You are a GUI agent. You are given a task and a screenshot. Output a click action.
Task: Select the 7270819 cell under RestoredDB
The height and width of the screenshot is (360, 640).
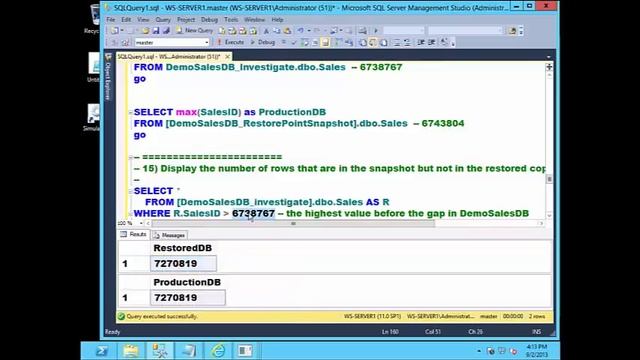pos(183,264)
